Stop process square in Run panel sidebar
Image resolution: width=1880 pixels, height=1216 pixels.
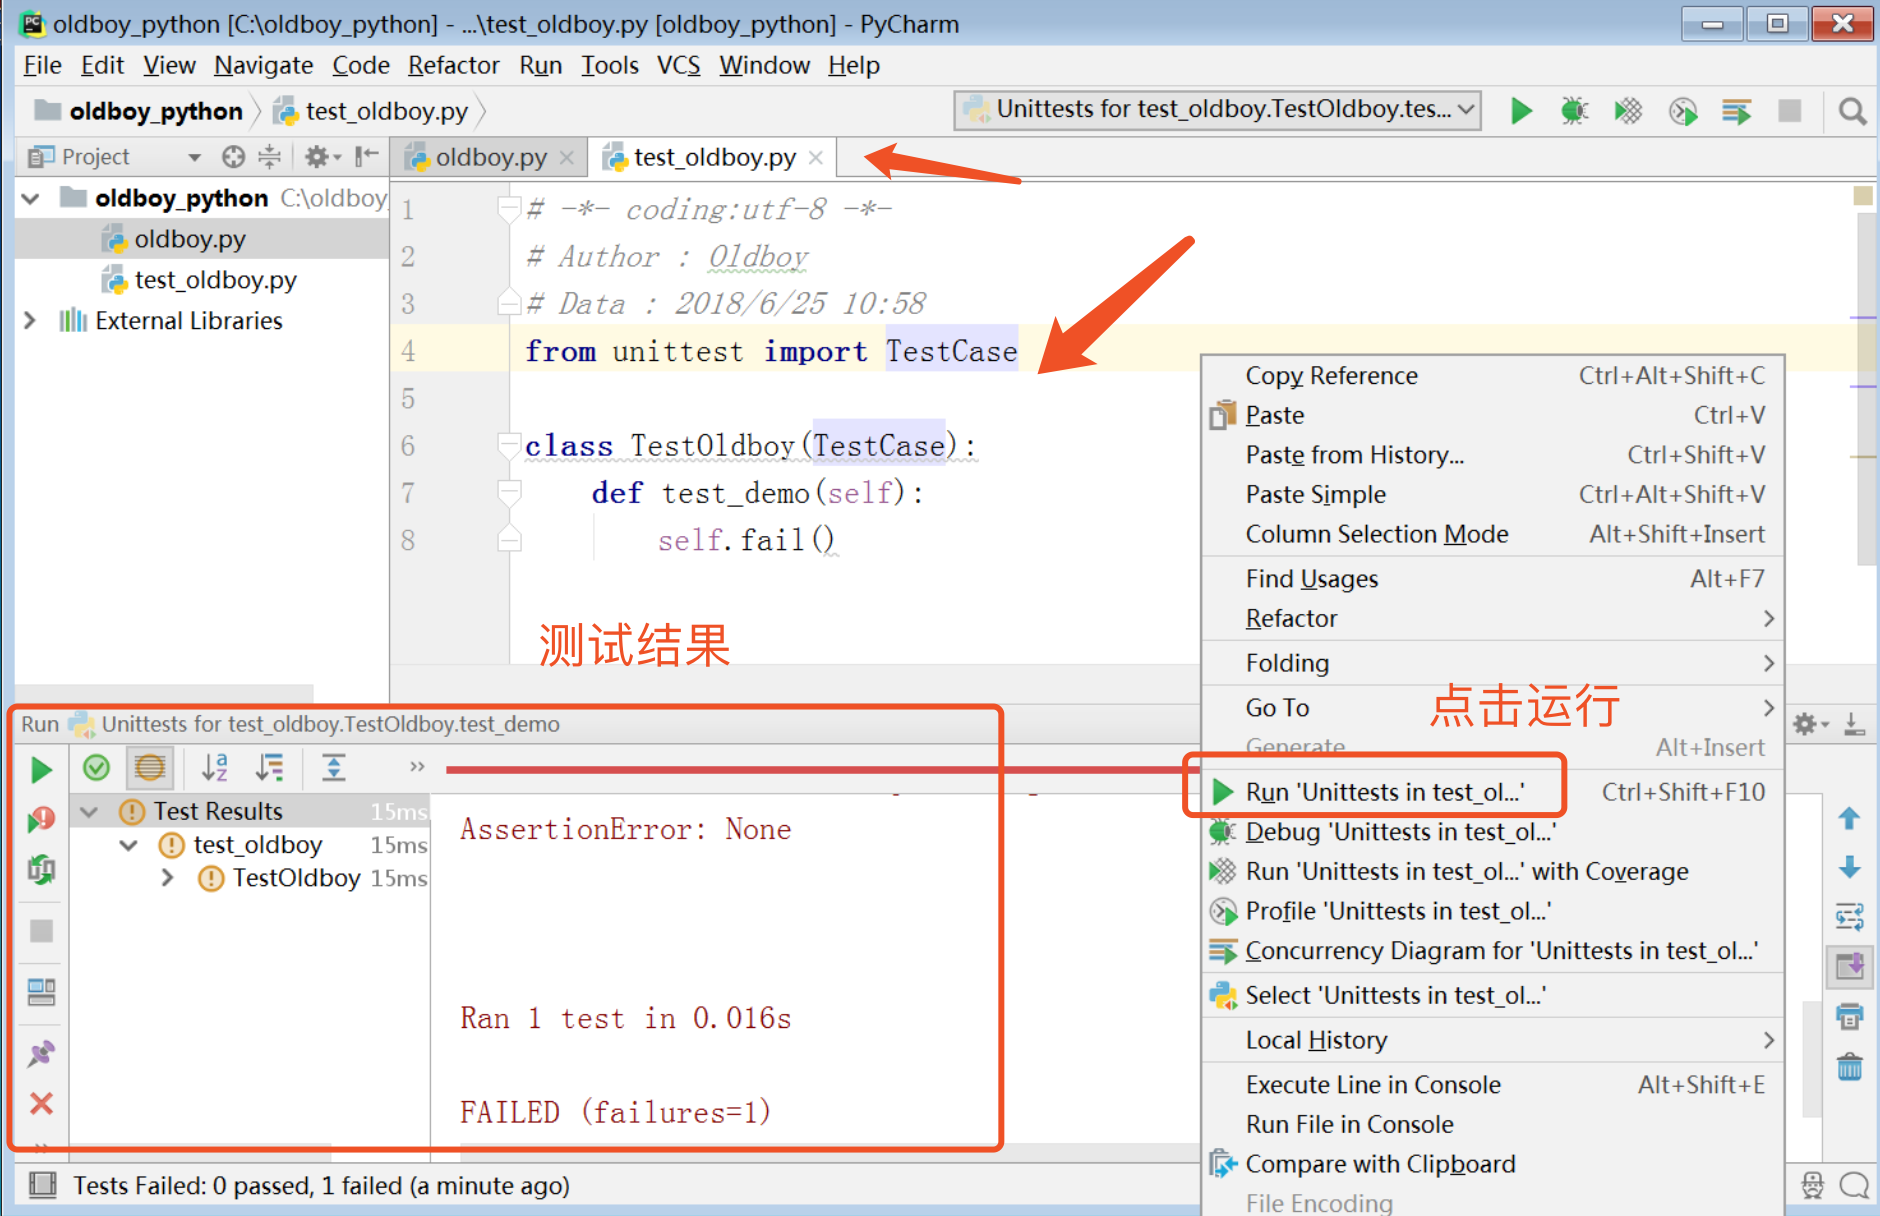41,931
